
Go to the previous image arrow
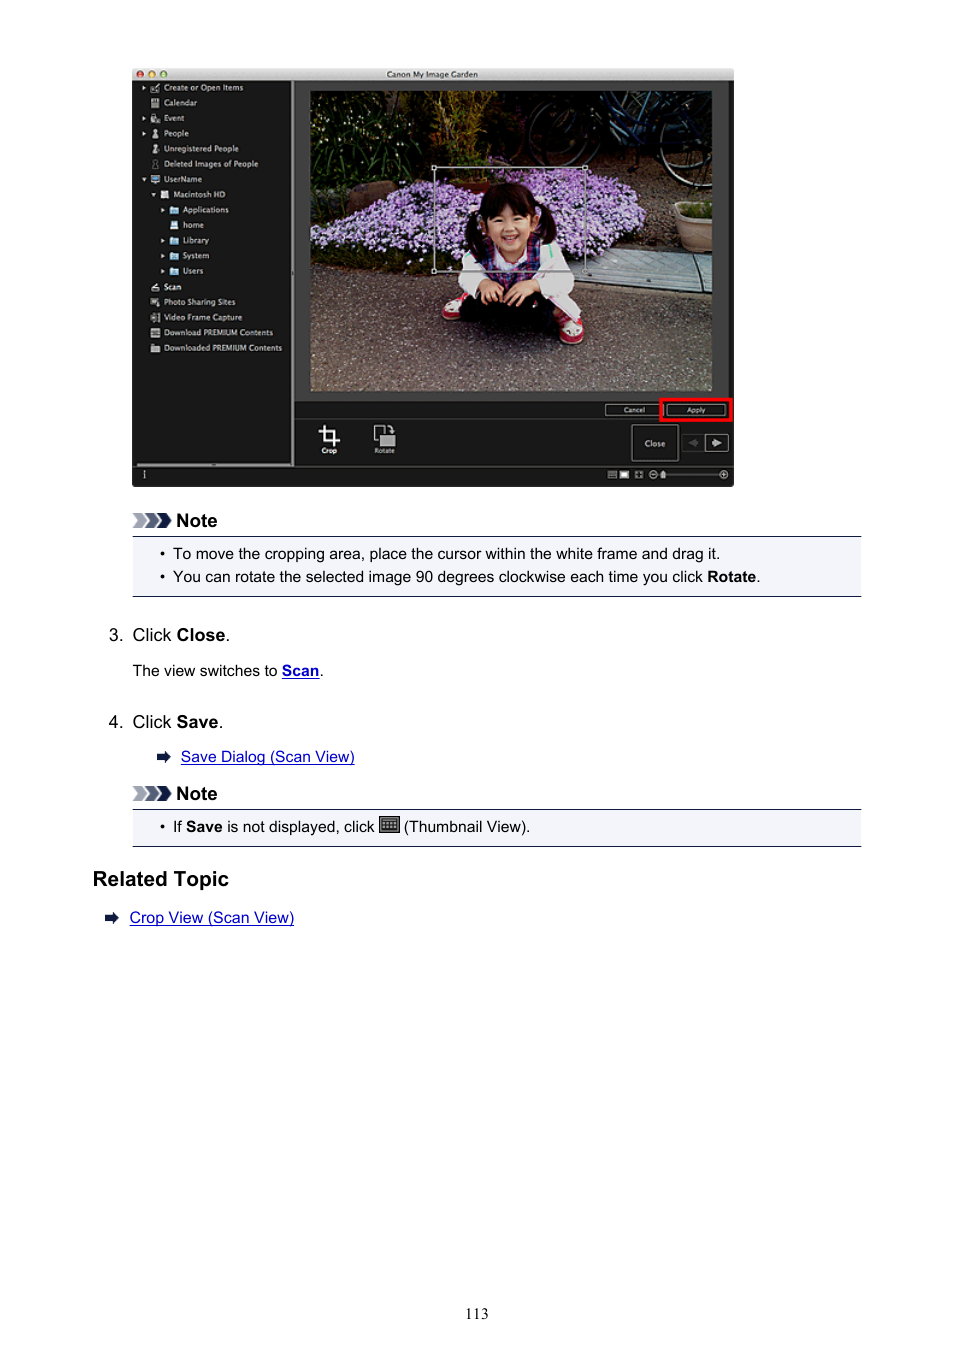pyautogui.click(x=693, y=443)
